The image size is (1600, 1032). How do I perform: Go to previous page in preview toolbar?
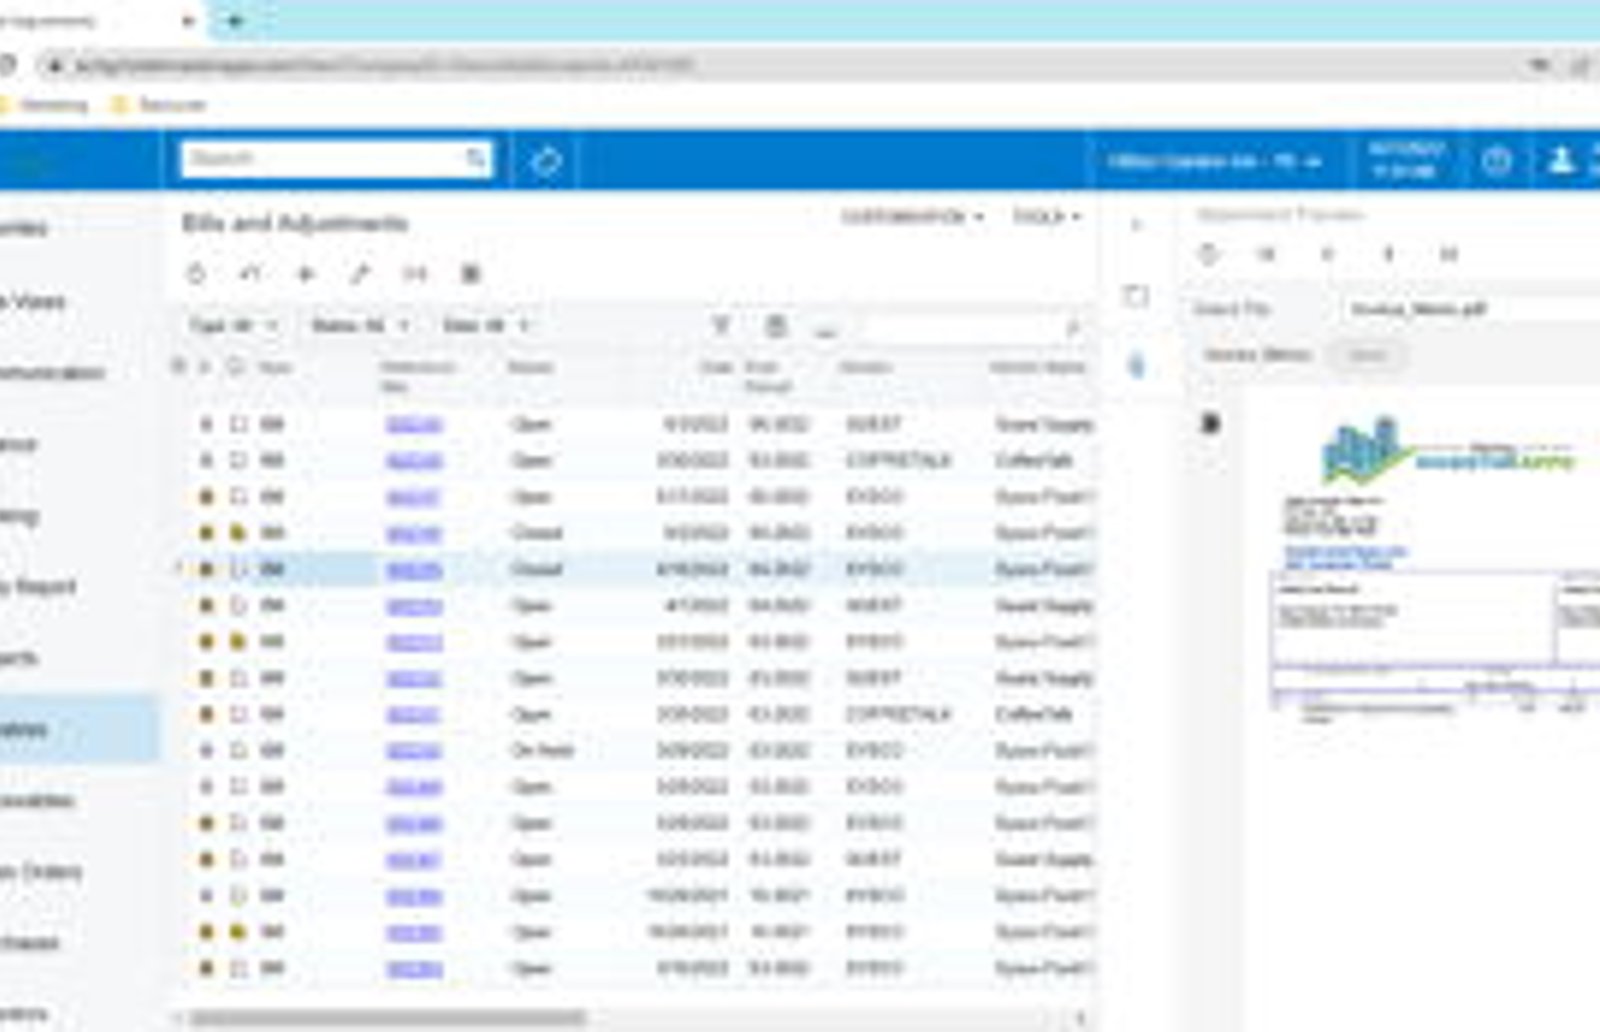[x=1327, y=254]
